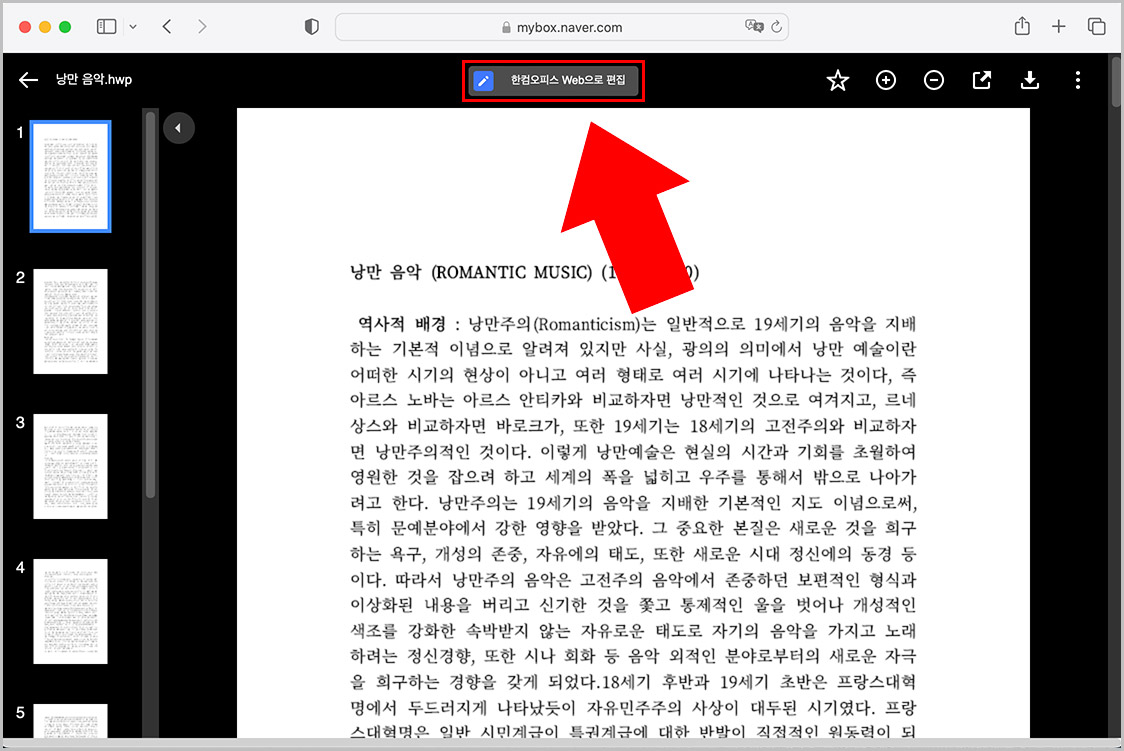Go back using the left arrow beside 낭만 음악.hwp
Viewport: 1124px width, 751px height.
tap(28, 80)
